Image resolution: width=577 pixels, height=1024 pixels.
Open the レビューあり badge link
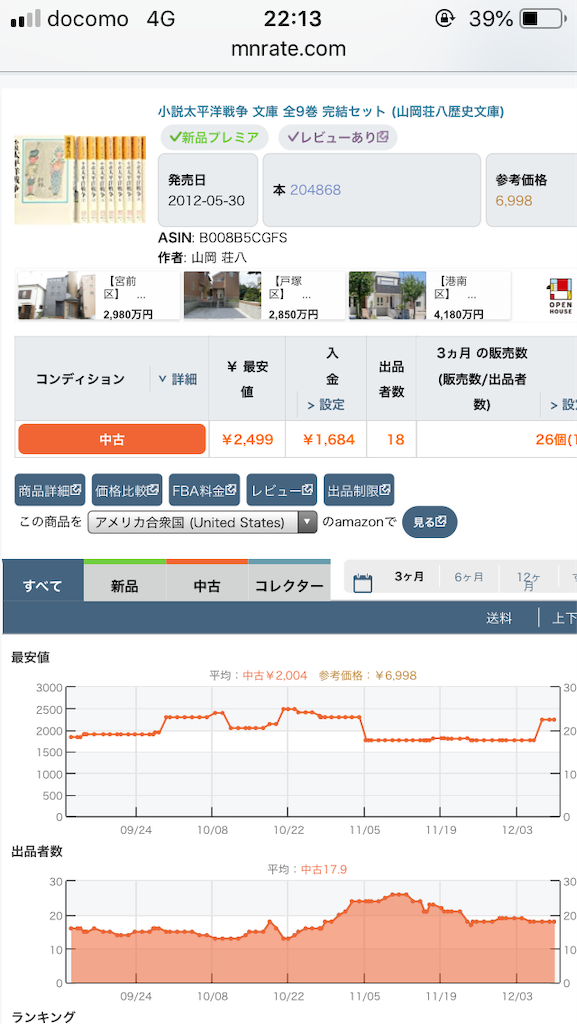click(x=337, y=137)
